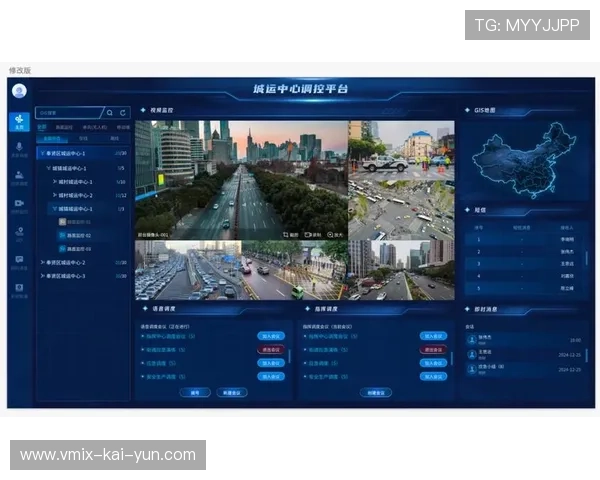Select the 路面监控-02 camera row
600x480 pixels.
coord(92,235)
